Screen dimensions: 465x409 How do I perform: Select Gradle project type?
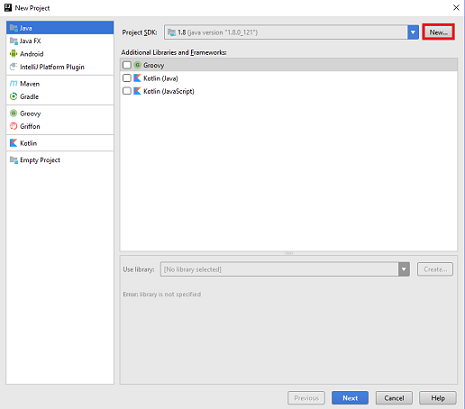coord(60,96)
